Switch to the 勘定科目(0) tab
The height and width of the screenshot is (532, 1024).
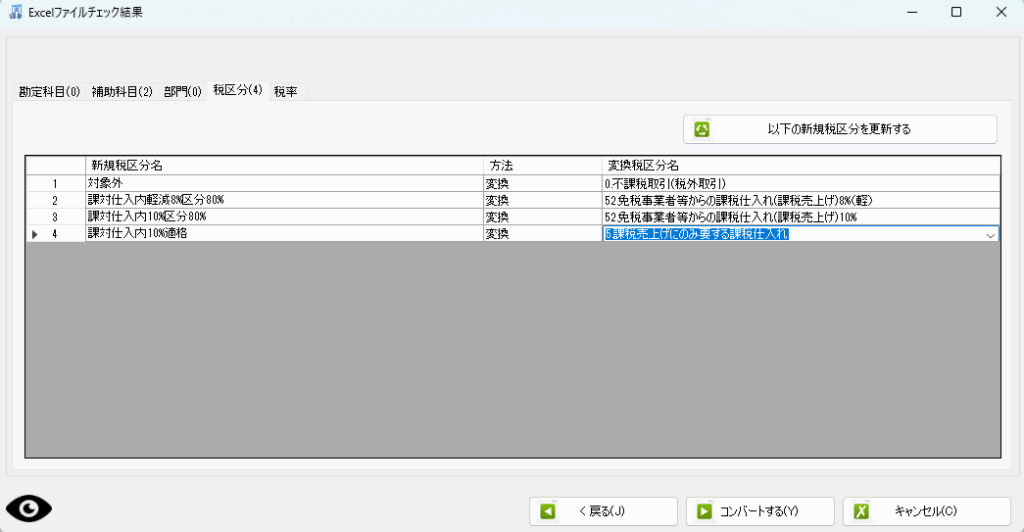click(x=49, y=92)
